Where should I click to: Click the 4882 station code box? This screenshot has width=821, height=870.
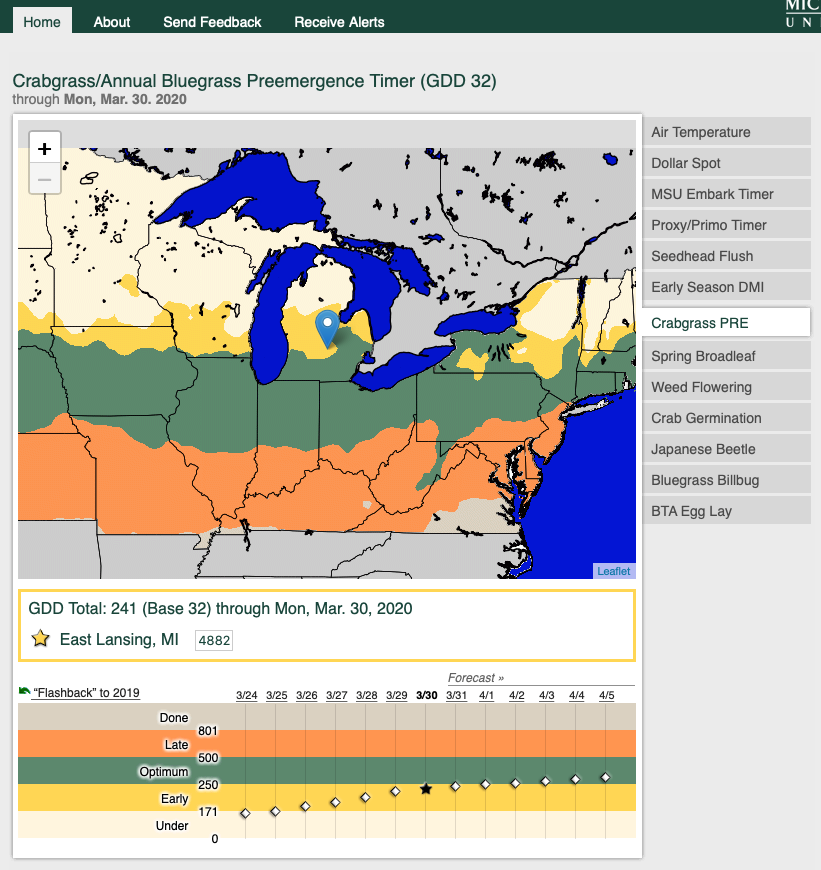point(214,640)
